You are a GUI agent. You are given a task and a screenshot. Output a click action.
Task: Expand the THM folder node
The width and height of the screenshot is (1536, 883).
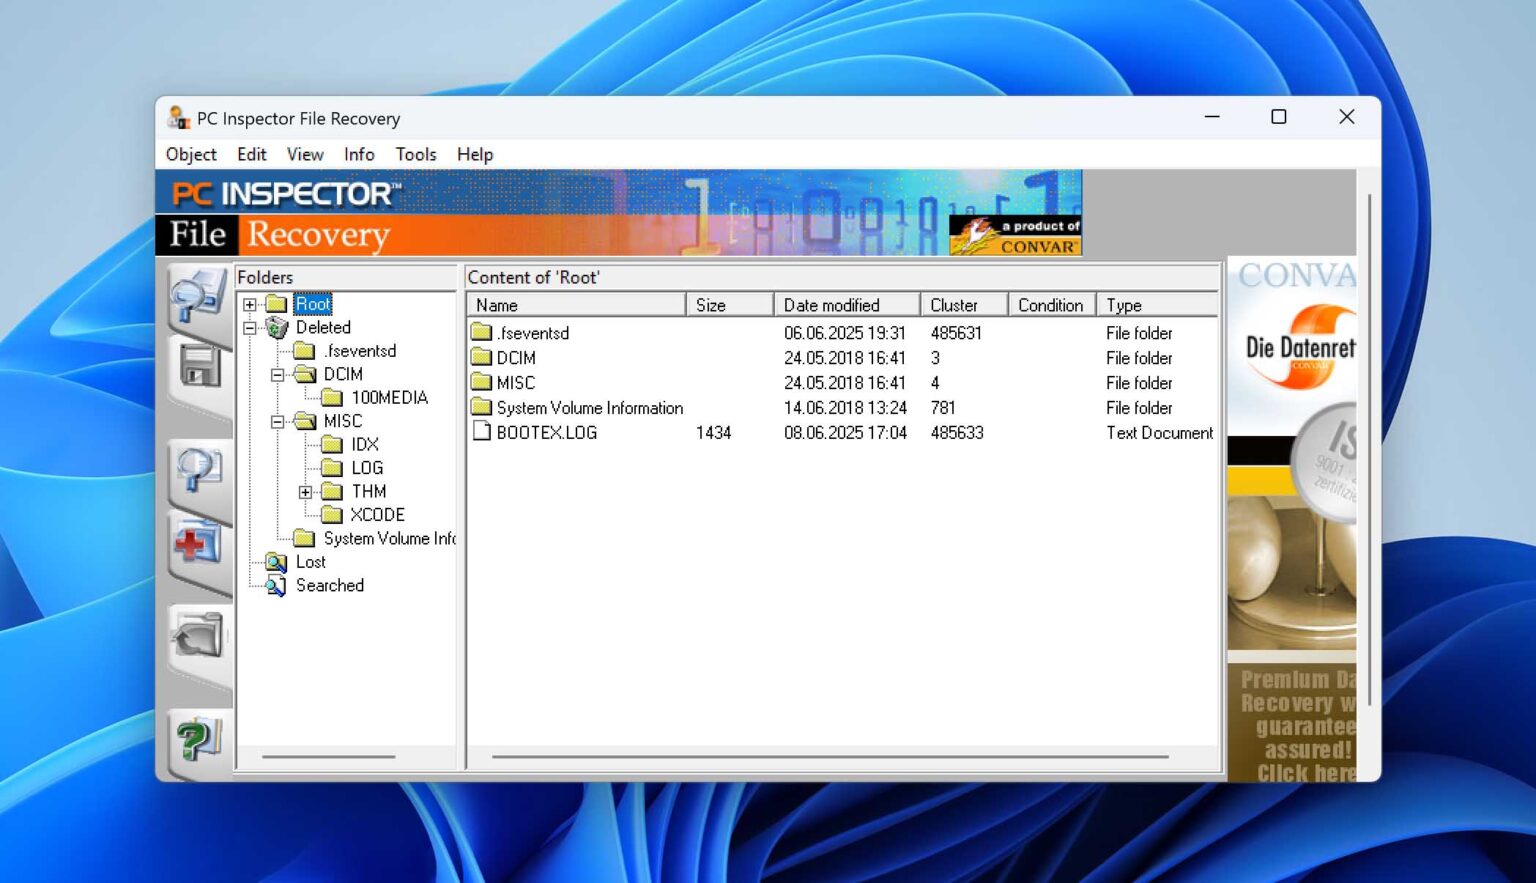pos(305,491)
